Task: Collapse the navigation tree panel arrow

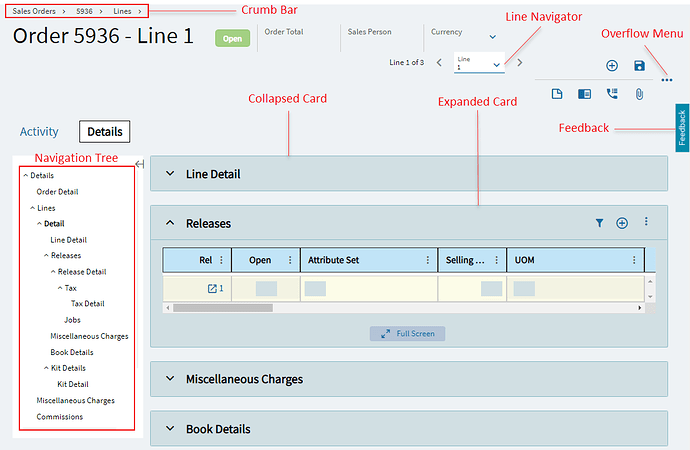Action: click(139, 164)
